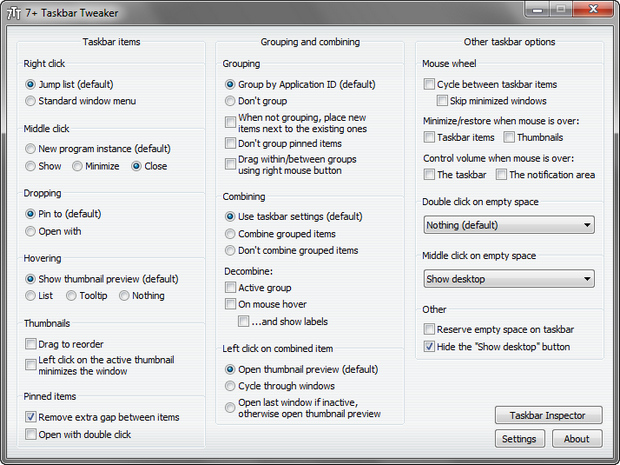Image resolution: width=620 pixels, height=465 pixels.
Task: Open the Settings button
Action: coord(520,439)
